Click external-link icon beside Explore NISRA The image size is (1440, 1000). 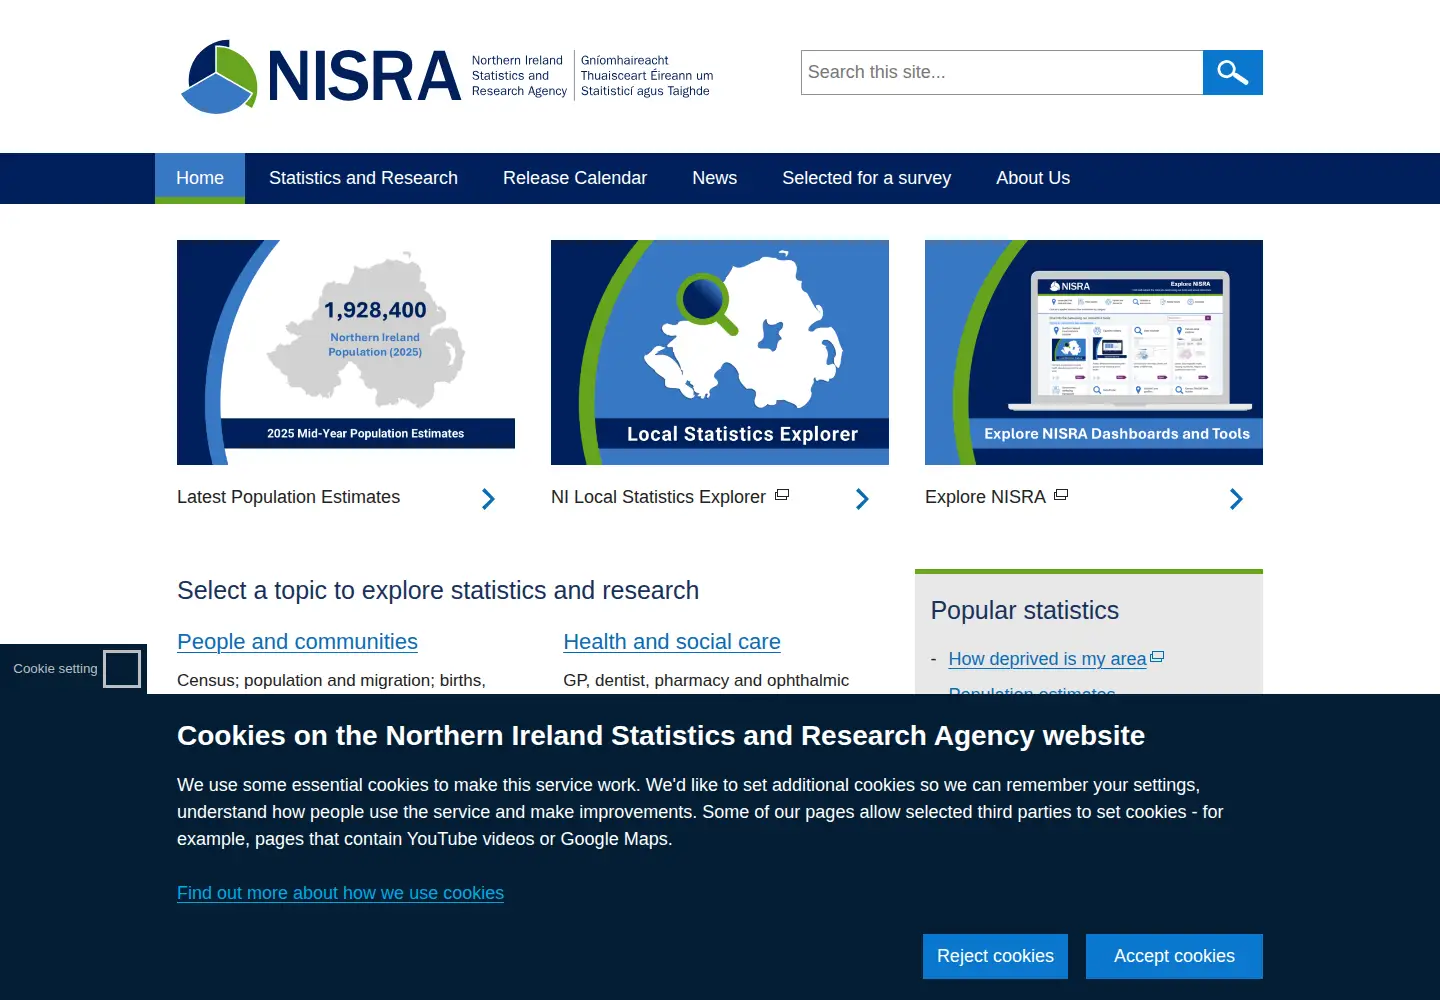point(1061,495)
